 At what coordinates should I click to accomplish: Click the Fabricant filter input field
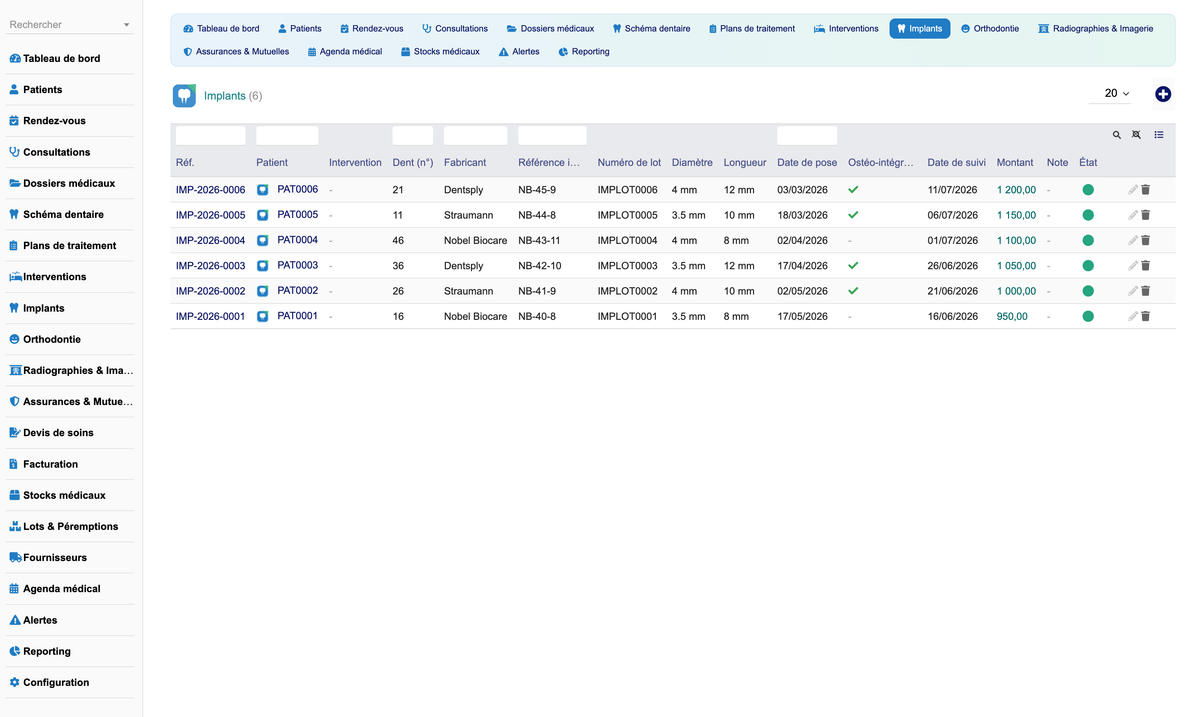coord(476,135)
